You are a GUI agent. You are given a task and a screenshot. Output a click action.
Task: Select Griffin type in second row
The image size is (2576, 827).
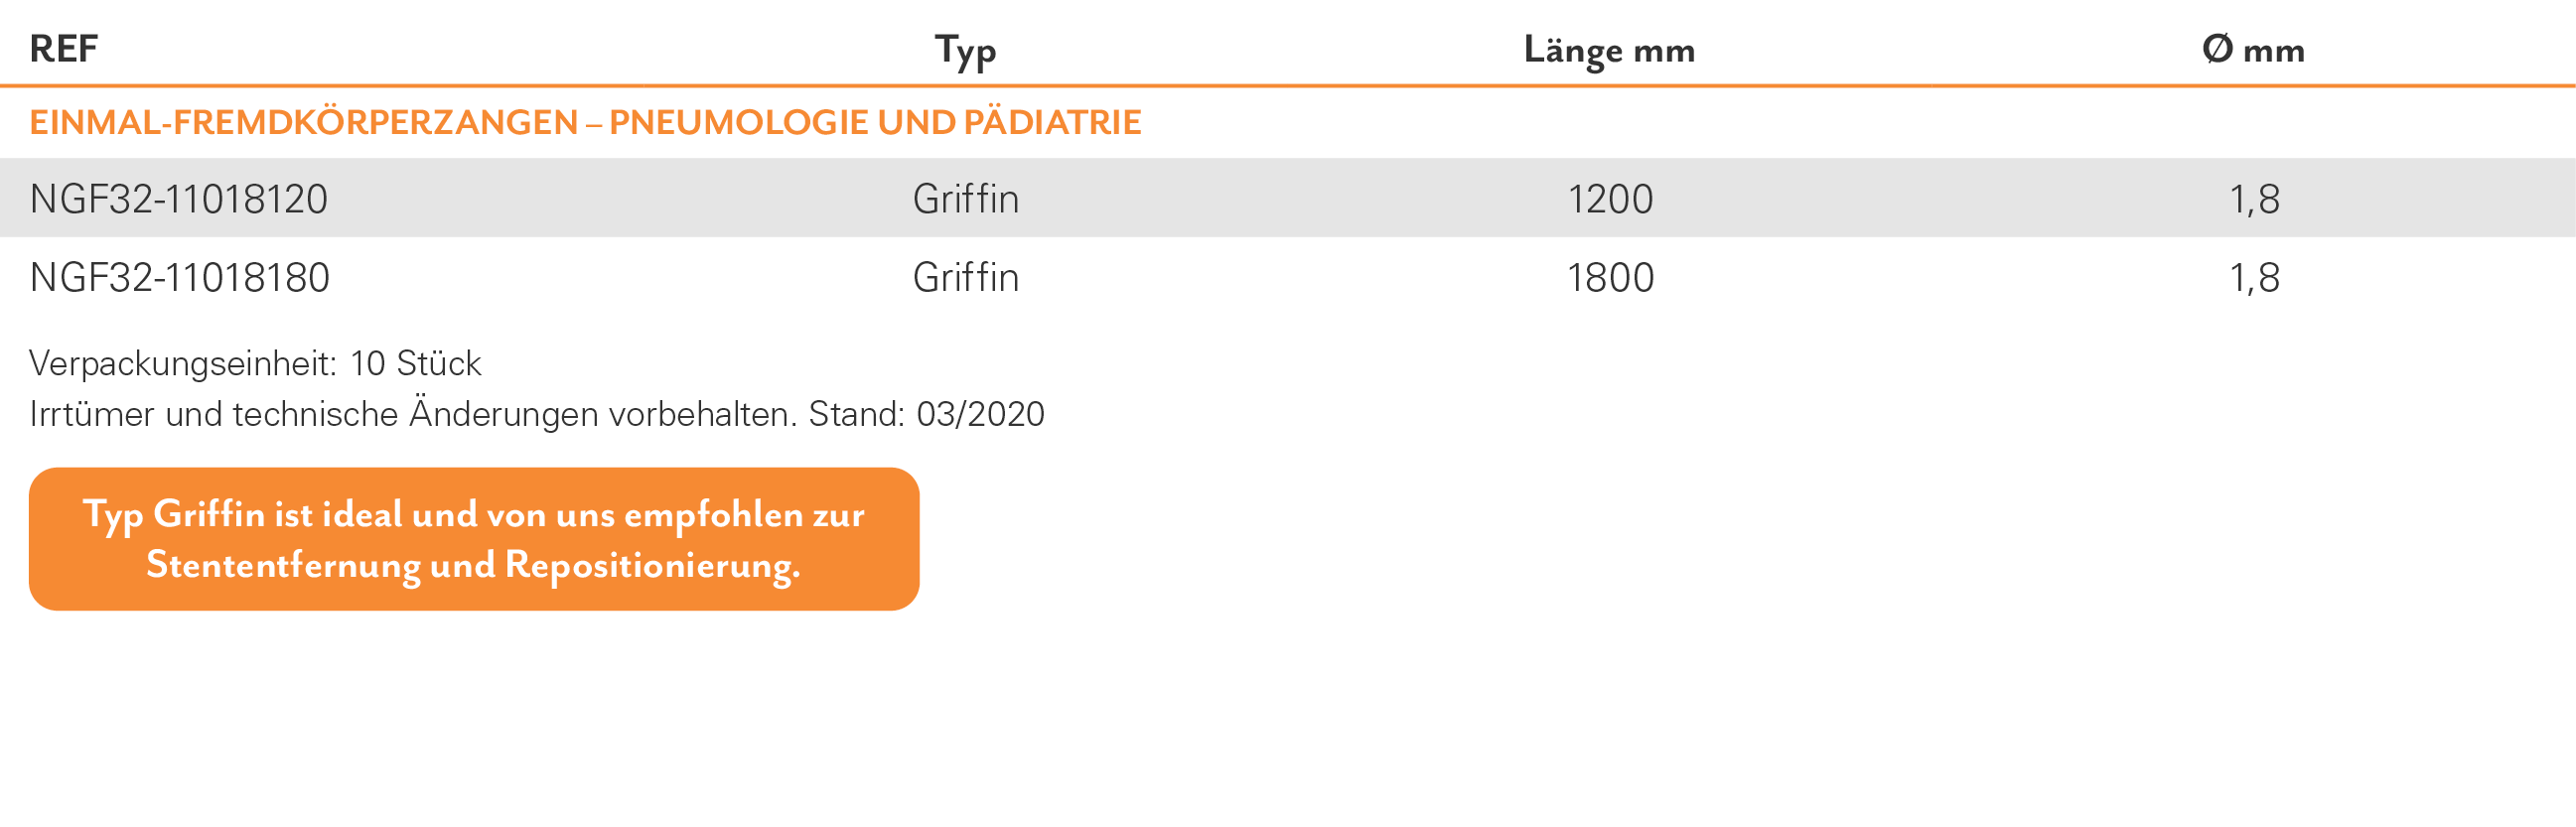(966, 277)
